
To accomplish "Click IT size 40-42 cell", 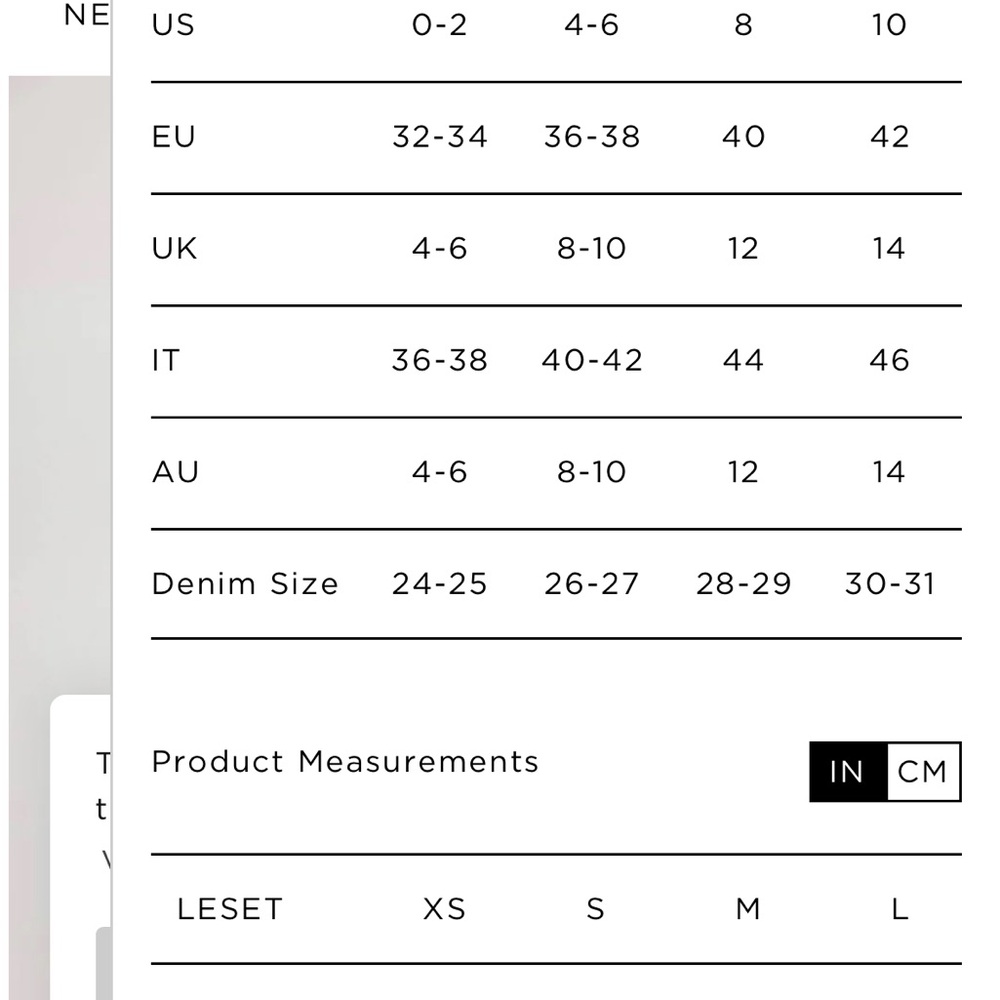I will pos(592,360).
